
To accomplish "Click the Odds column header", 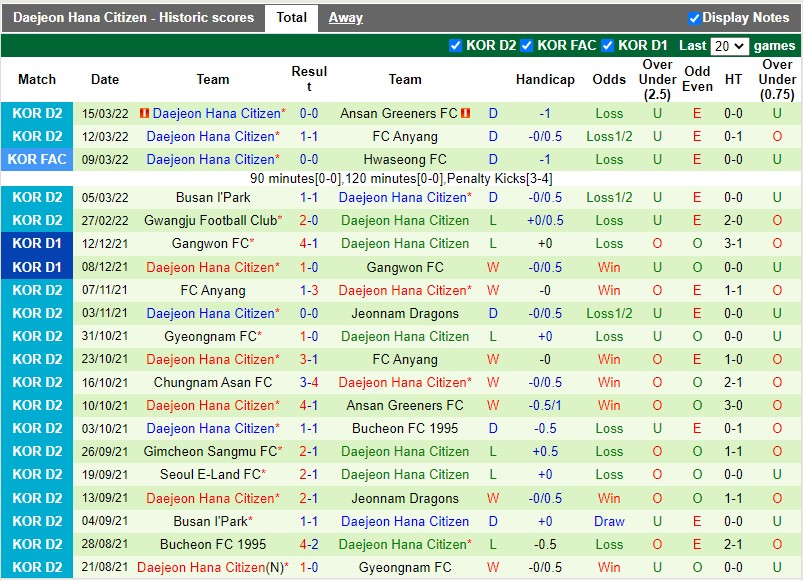I will [x=609, y=79].
